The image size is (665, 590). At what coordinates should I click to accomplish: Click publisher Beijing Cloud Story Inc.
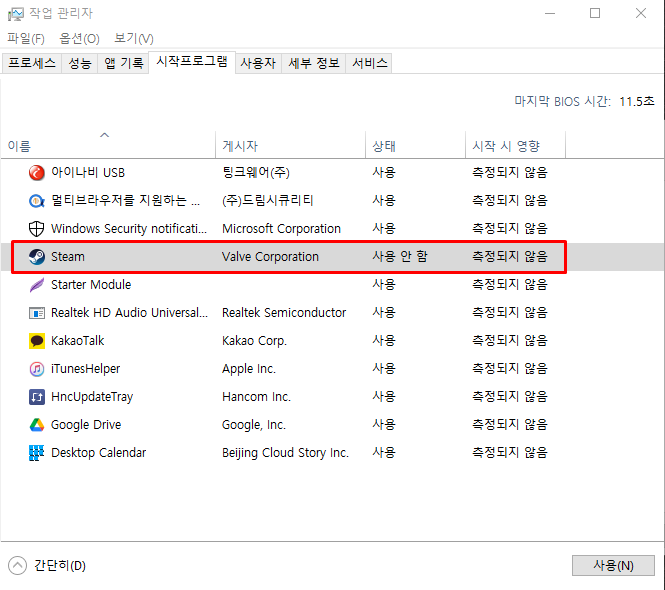point(285,453)
